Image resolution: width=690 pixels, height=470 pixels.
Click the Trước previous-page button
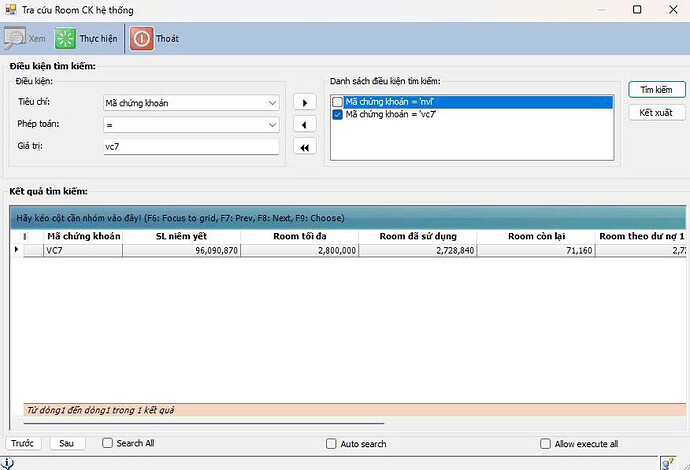coord(23,443)
